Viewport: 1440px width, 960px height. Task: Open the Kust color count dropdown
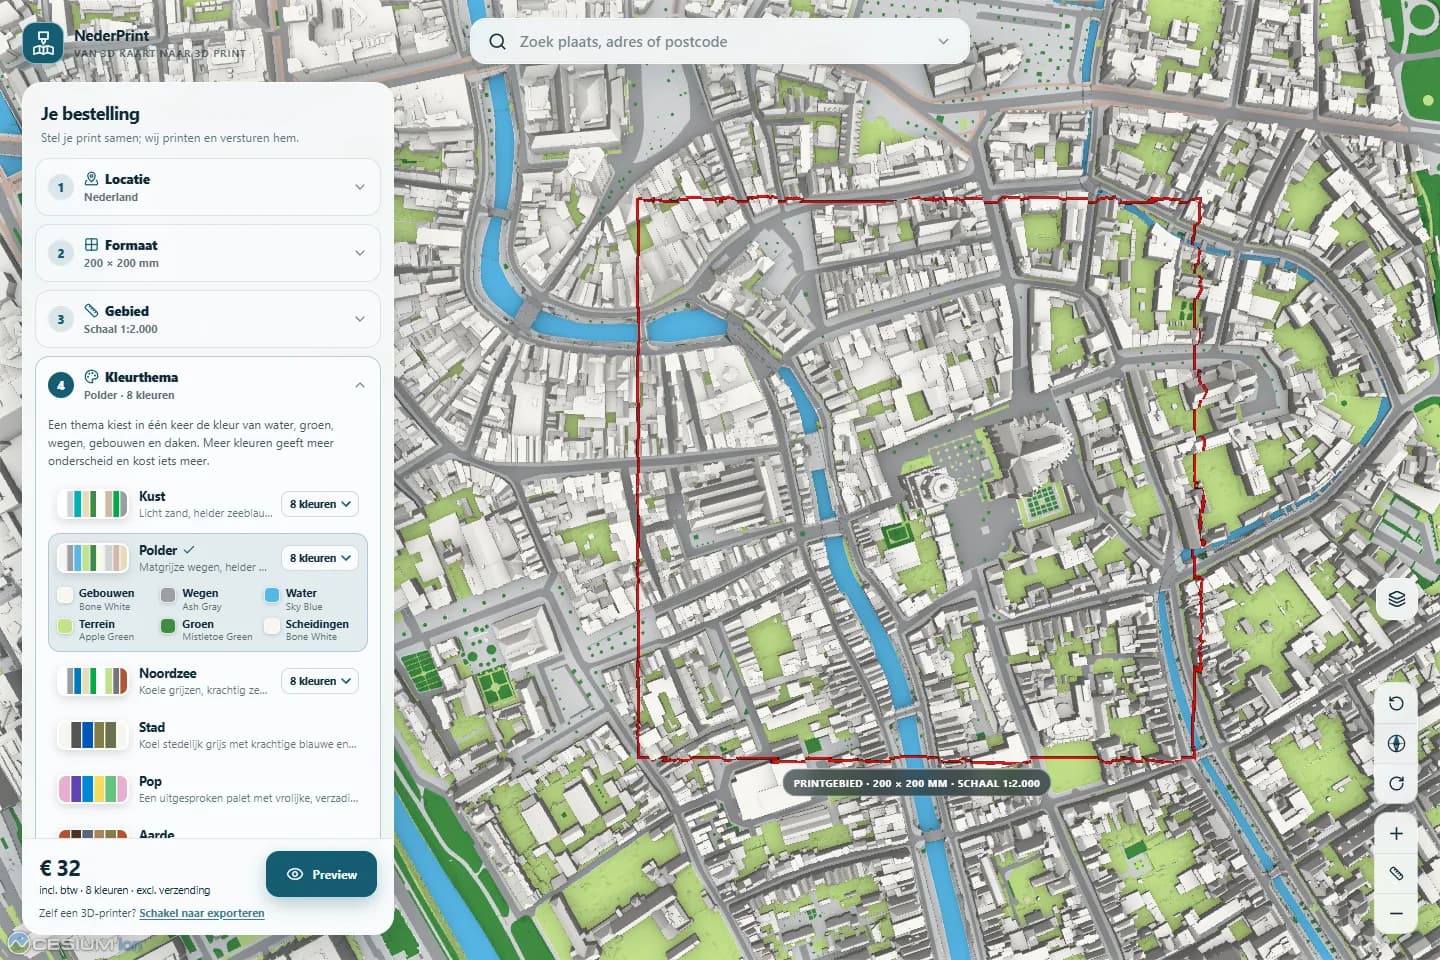320,504
